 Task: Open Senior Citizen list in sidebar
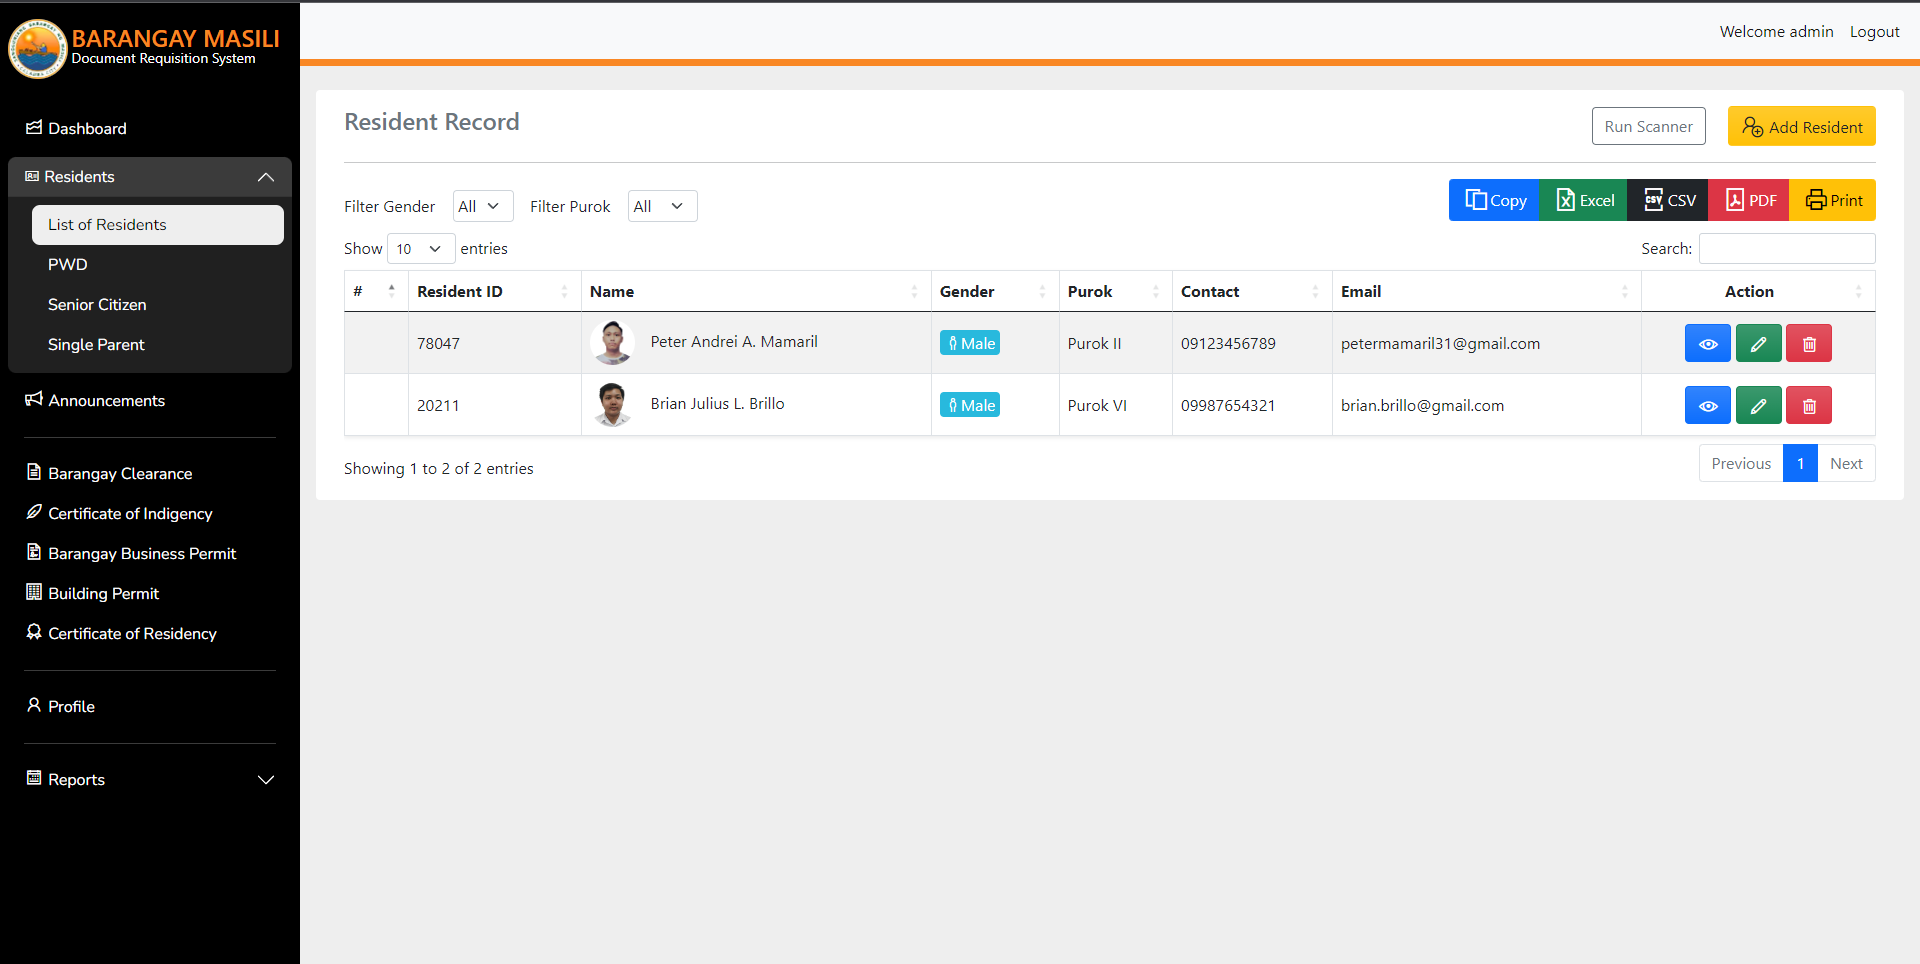[x=97, y=305]
